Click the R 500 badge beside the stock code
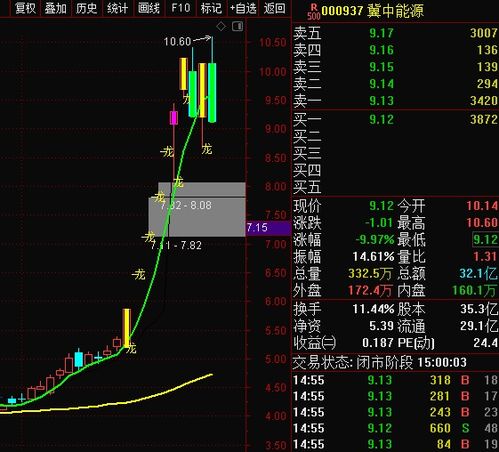This screenshot has height=452, width=499. point(314,12)
